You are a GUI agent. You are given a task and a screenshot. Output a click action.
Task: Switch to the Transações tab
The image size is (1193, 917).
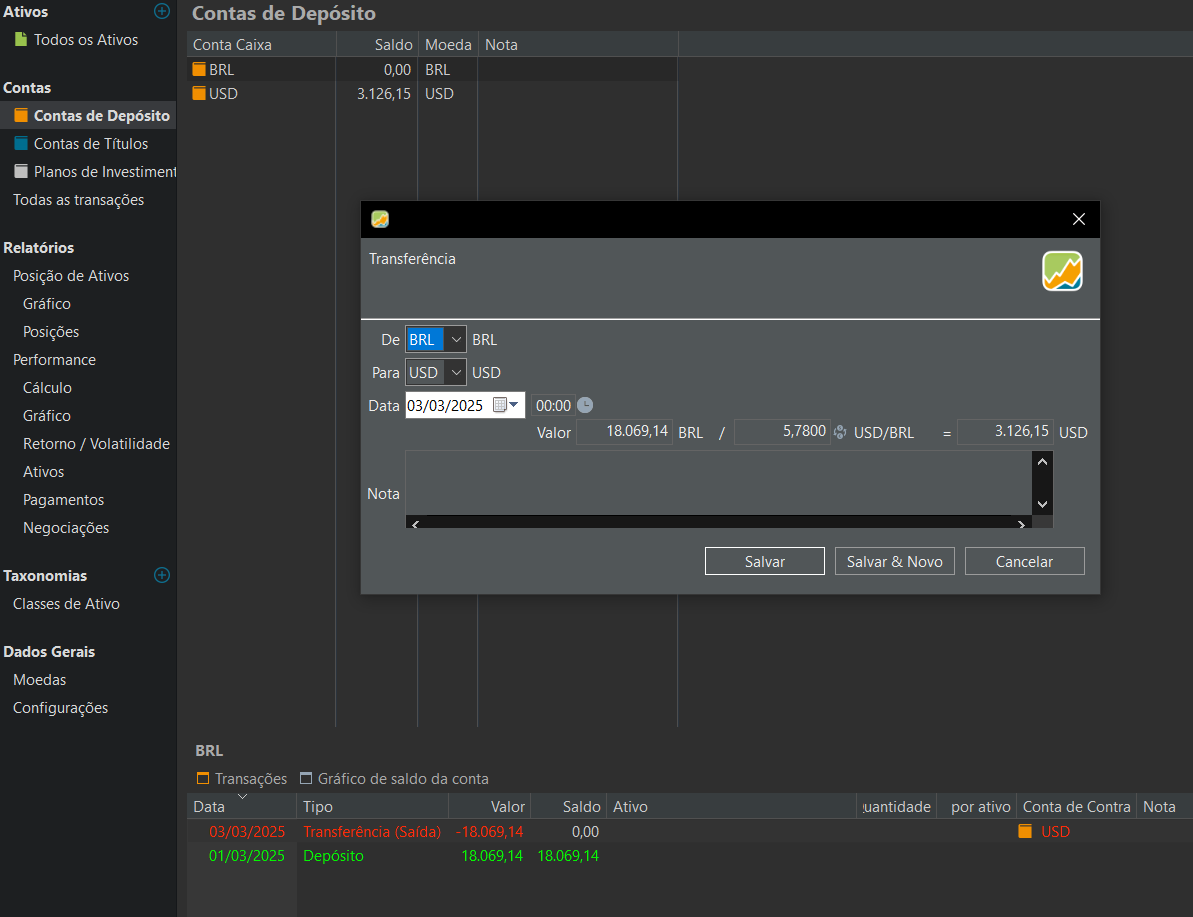pos(242,778)
